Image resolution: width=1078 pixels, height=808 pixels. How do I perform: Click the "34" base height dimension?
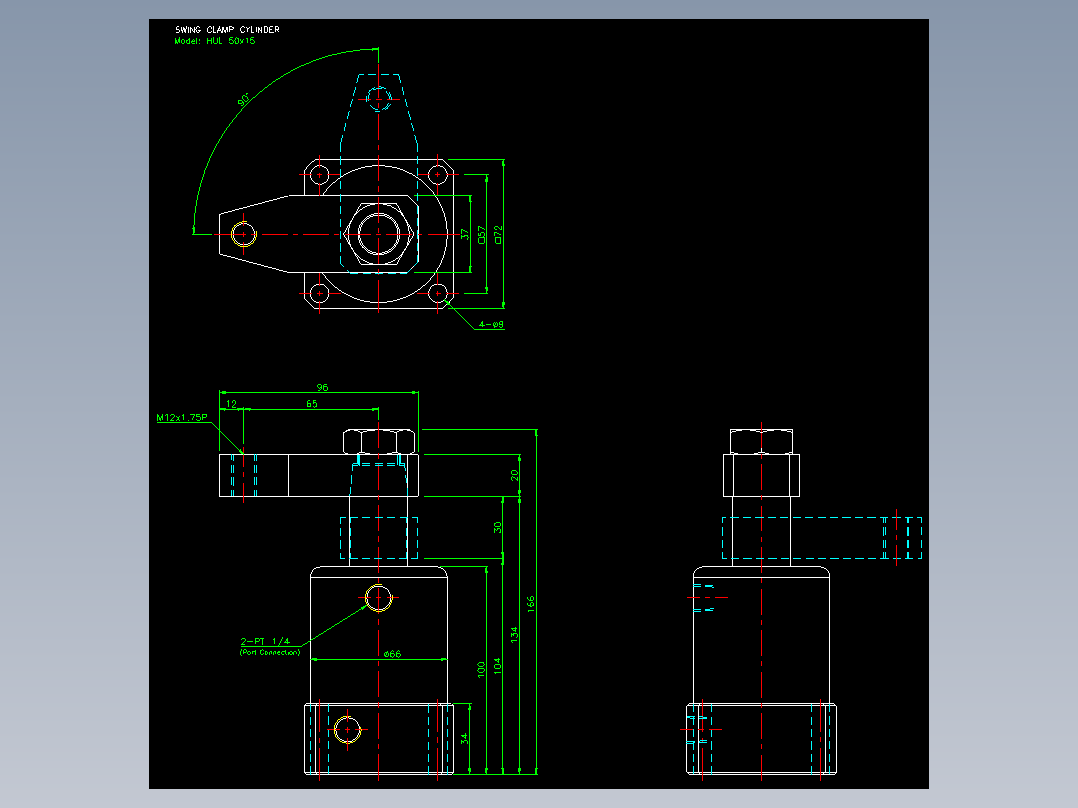tap(465, 739)
